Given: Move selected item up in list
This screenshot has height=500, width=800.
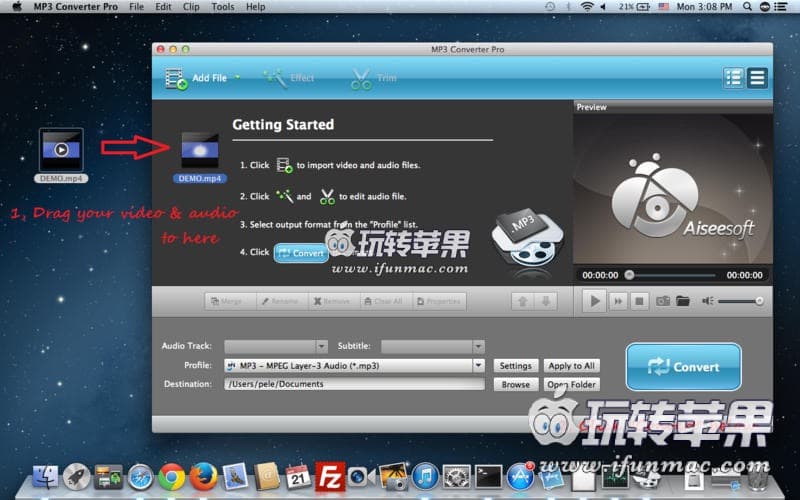Looking at the screenshot, I should 522,301.
